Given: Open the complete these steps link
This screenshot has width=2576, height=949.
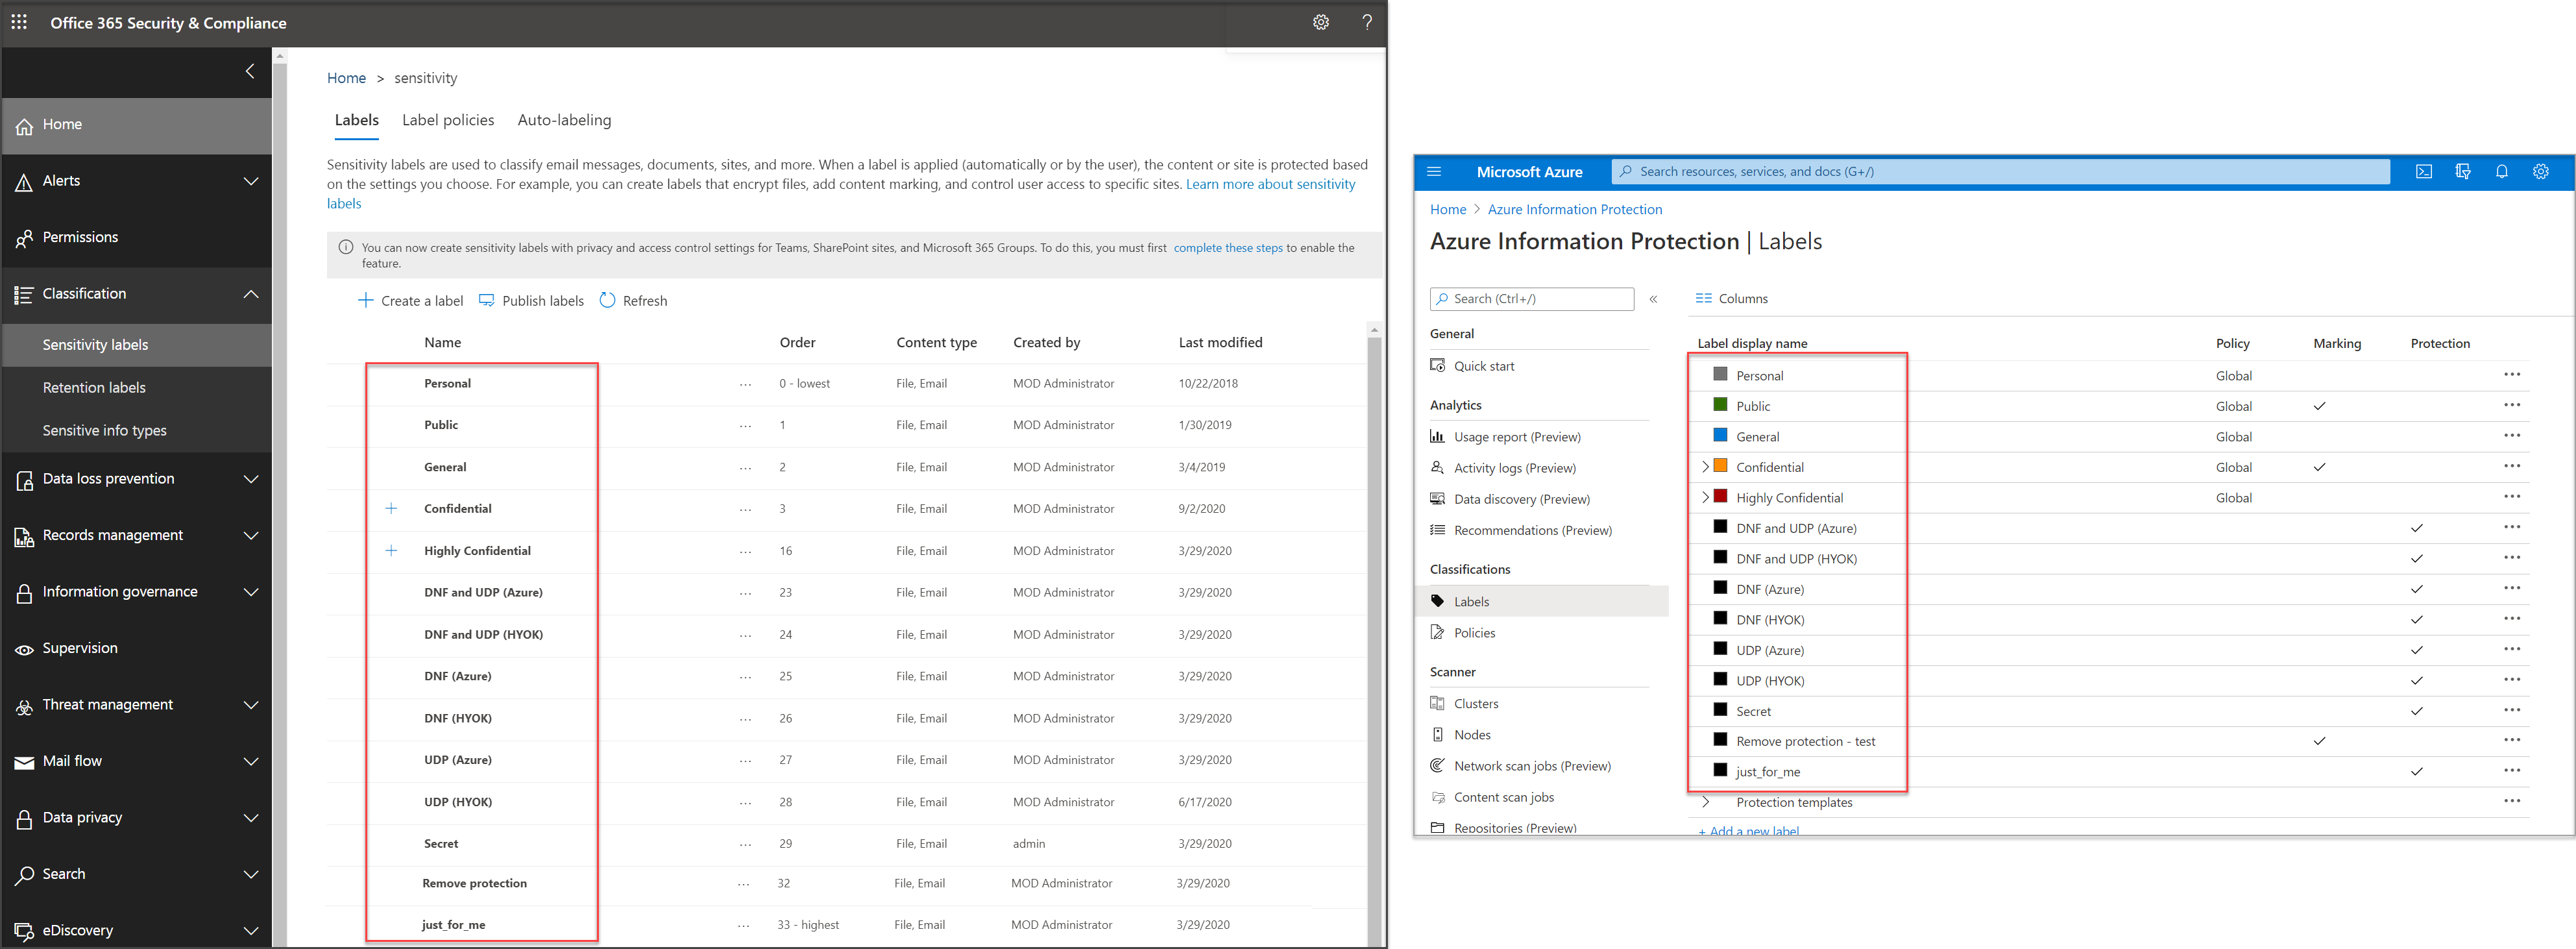Looking at the screenshot, I should (x=1227, y=248).
